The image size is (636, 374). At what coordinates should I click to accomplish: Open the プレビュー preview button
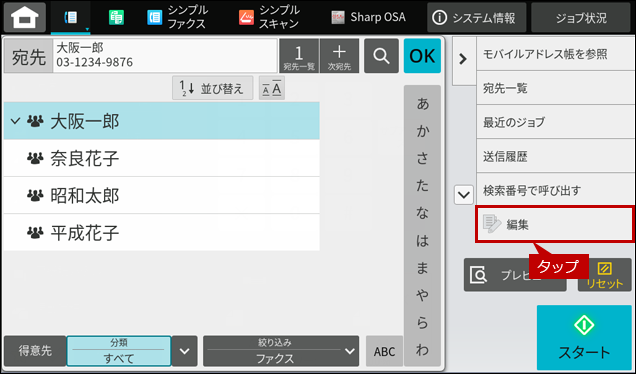pos(514,275)
